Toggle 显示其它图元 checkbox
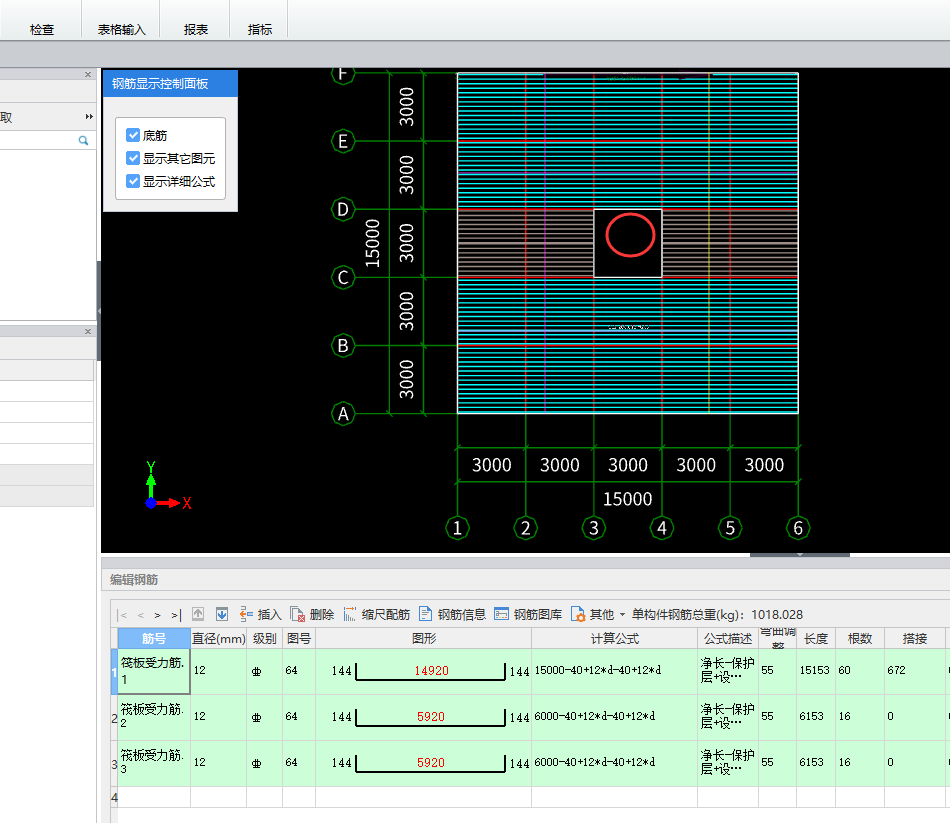Screen dimensions: 950x823 click(x=133, y=158)
